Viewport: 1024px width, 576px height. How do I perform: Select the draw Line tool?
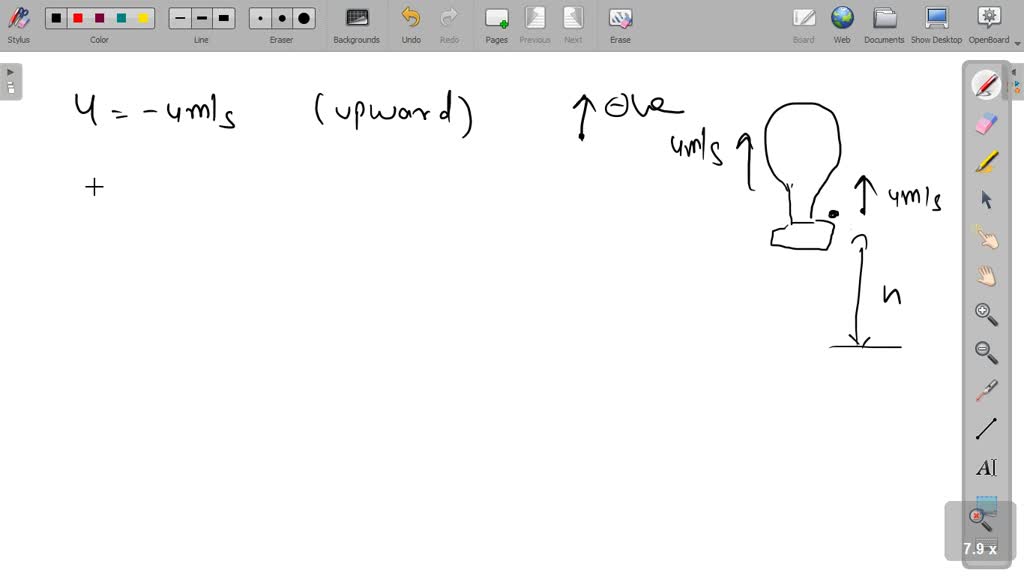[x=986, y=429]
